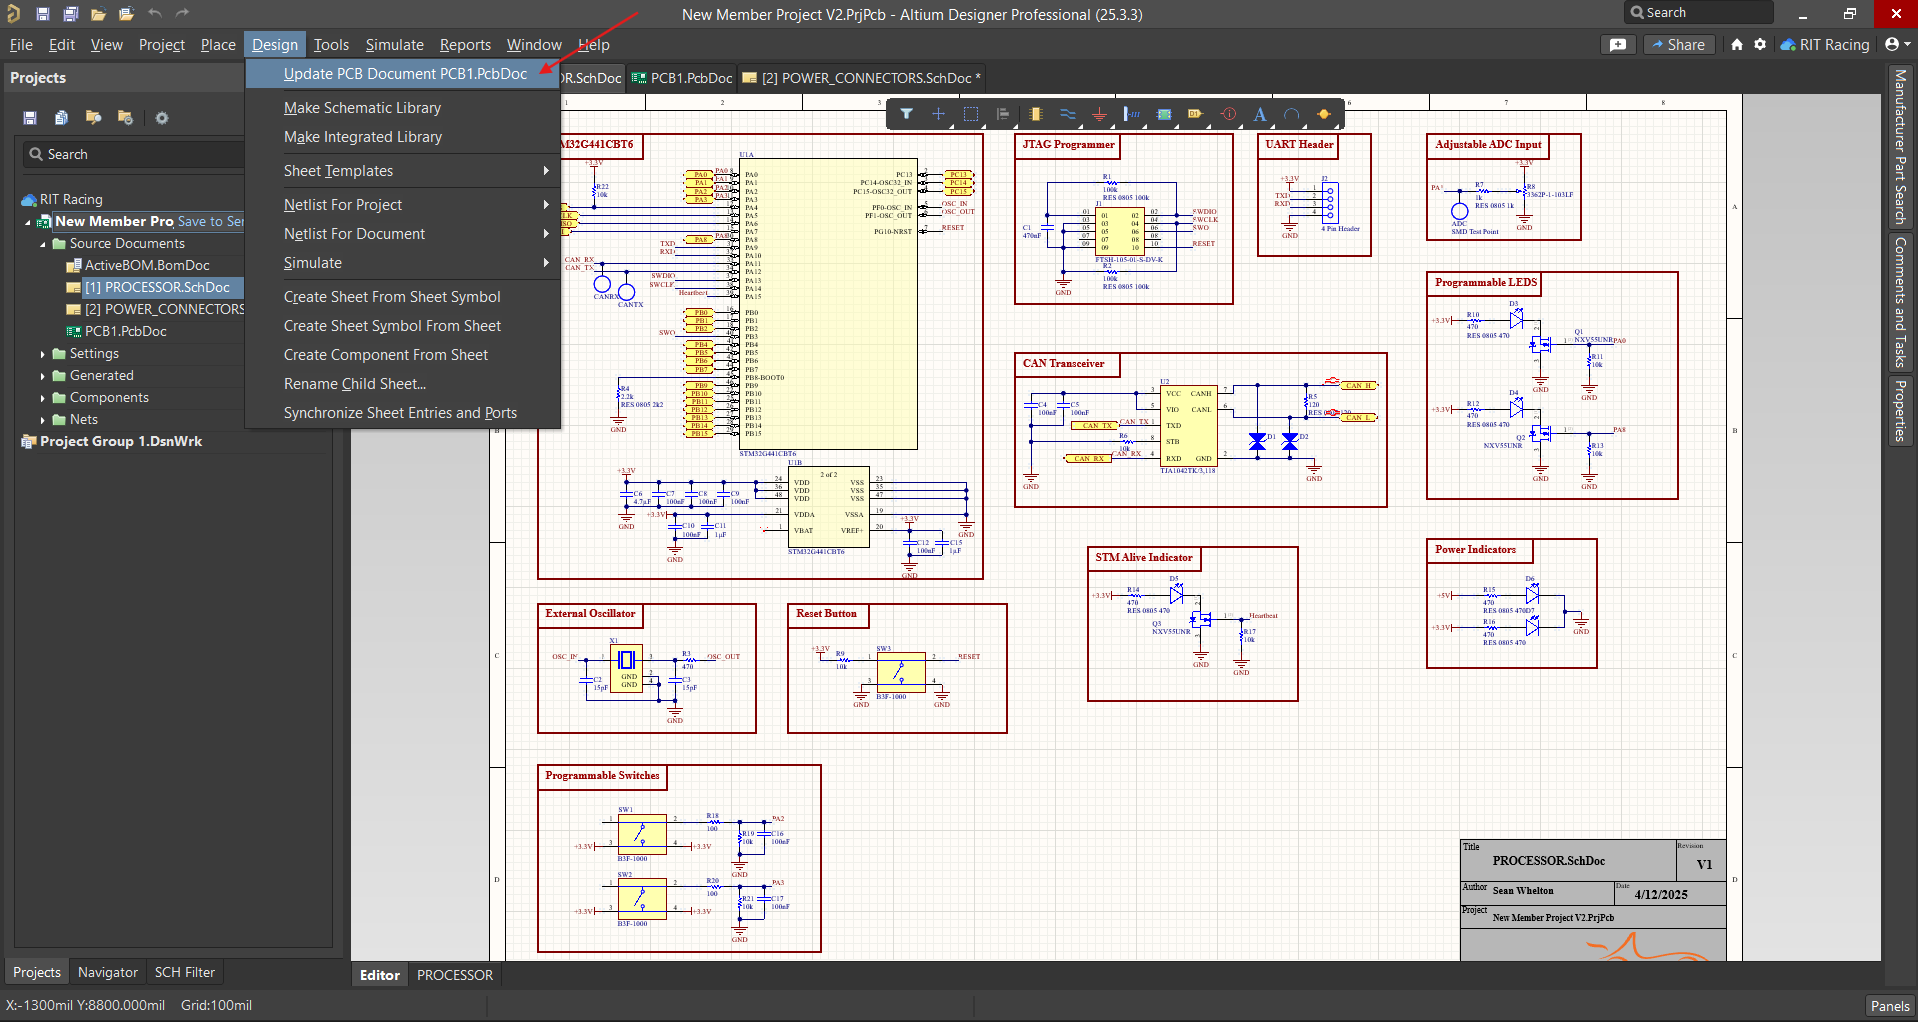This screenshot has height=1022, width=1918.
Task: Expand the Generated folder
Action: click(x=43, y=376)
